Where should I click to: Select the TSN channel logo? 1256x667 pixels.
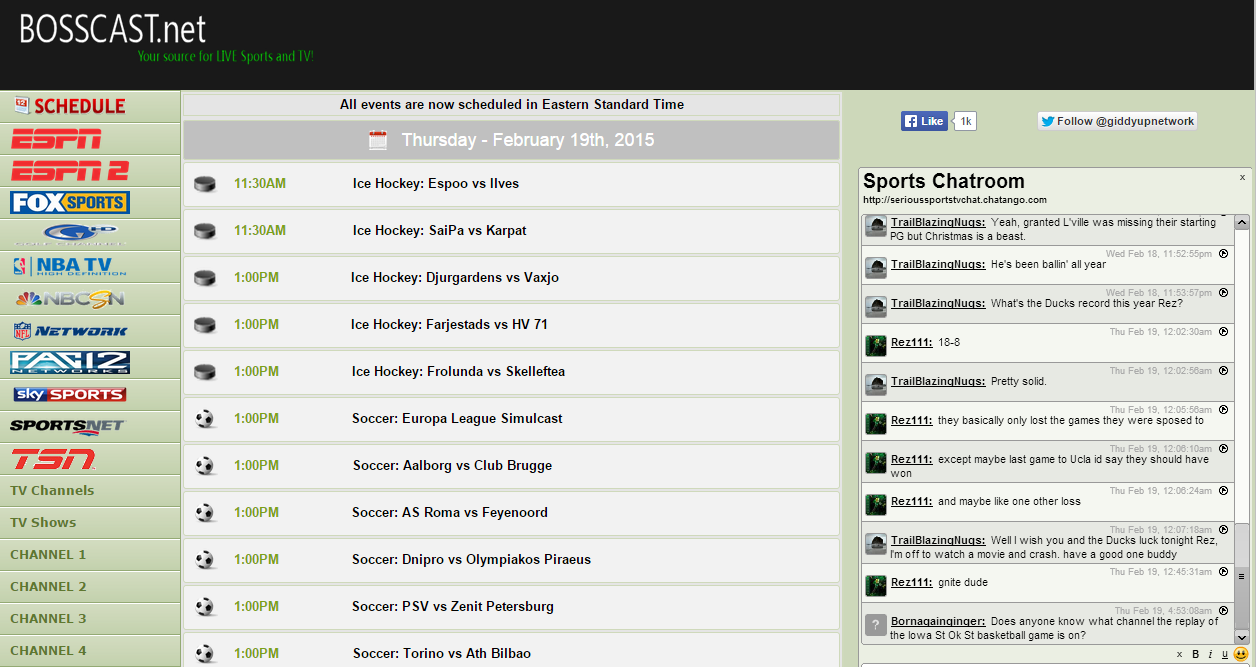tap(53, 459)
